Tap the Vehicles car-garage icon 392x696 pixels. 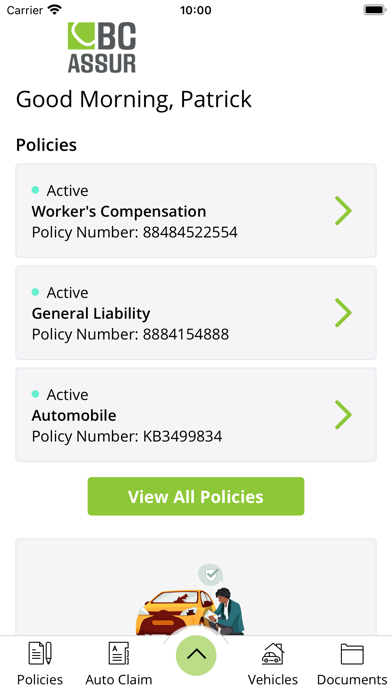click(273, 653)
